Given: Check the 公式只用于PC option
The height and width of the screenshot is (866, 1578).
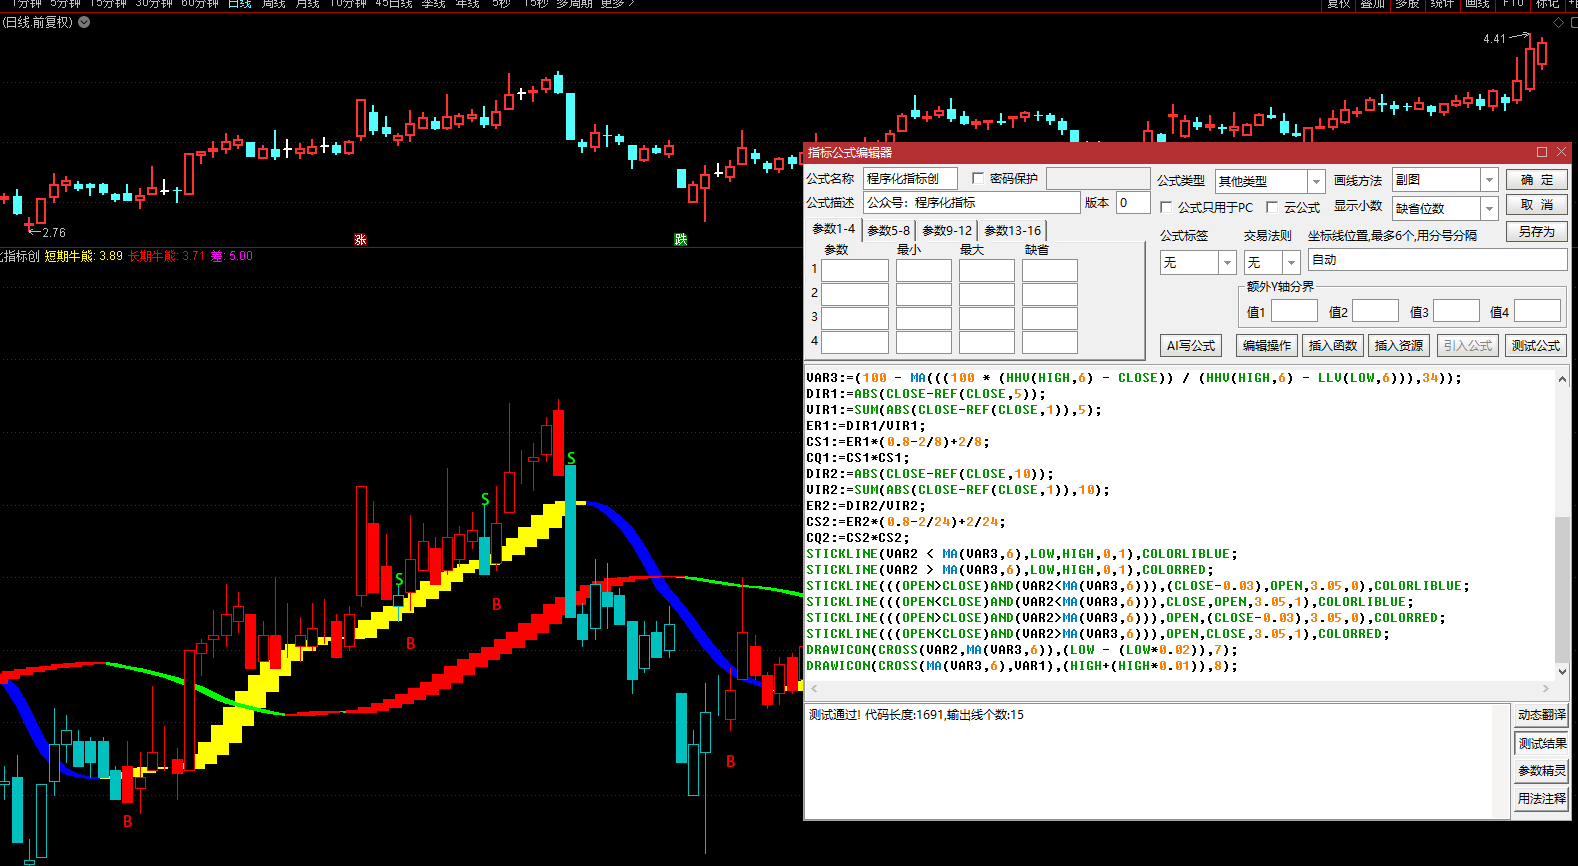Looking at the screenshot, I should point(1166,207).
